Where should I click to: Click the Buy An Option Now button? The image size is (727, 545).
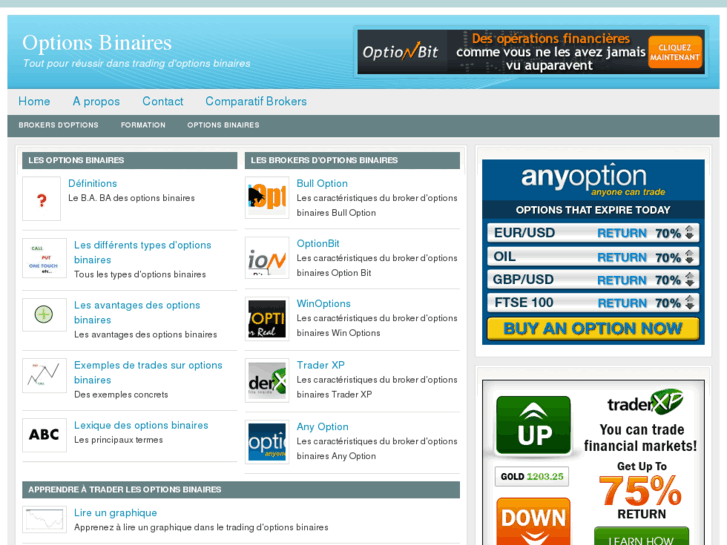click(x=593, y=328)
